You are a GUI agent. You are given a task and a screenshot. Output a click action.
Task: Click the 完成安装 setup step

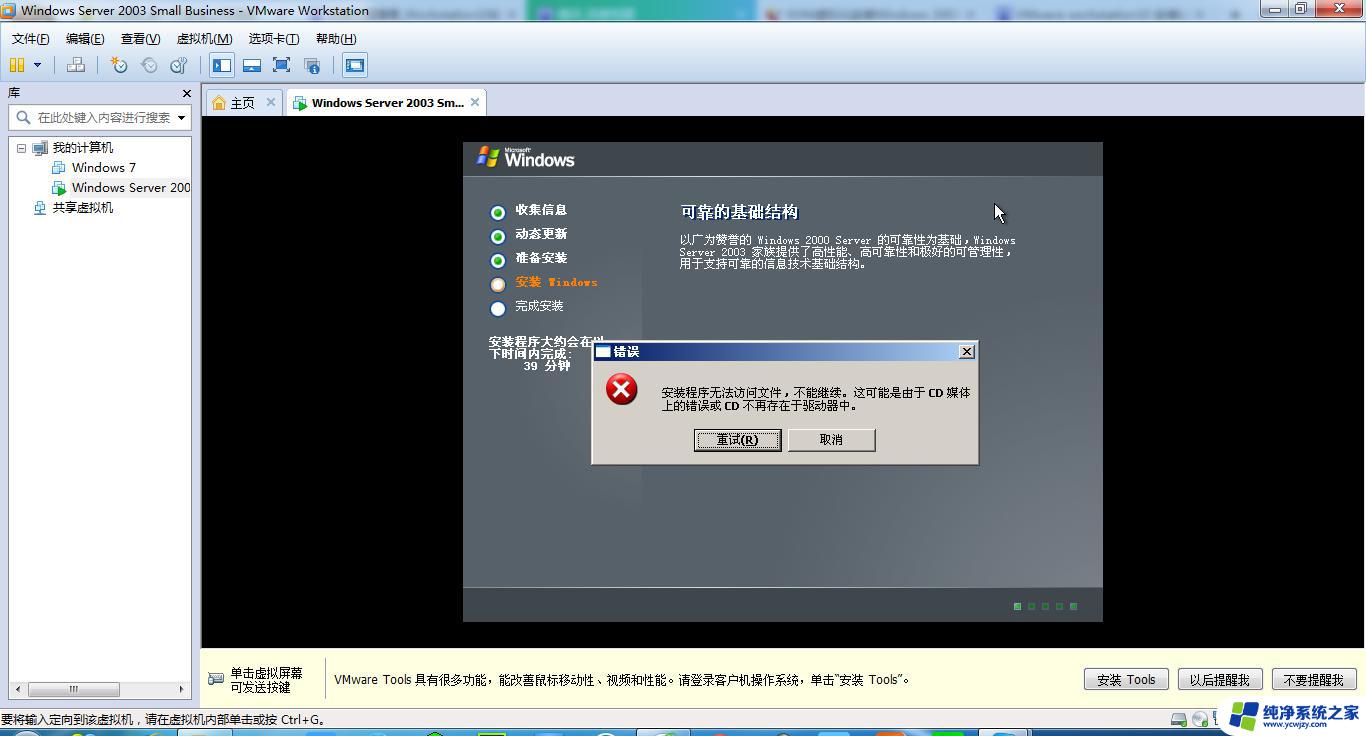539,306
